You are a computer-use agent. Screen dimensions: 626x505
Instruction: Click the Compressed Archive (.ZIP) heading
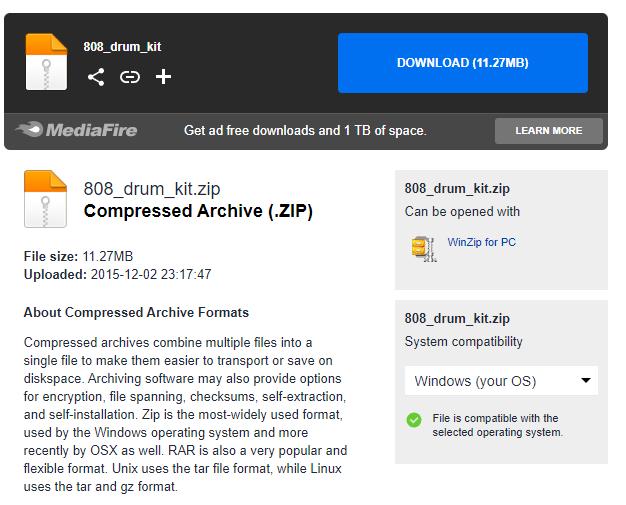(198, 211)
